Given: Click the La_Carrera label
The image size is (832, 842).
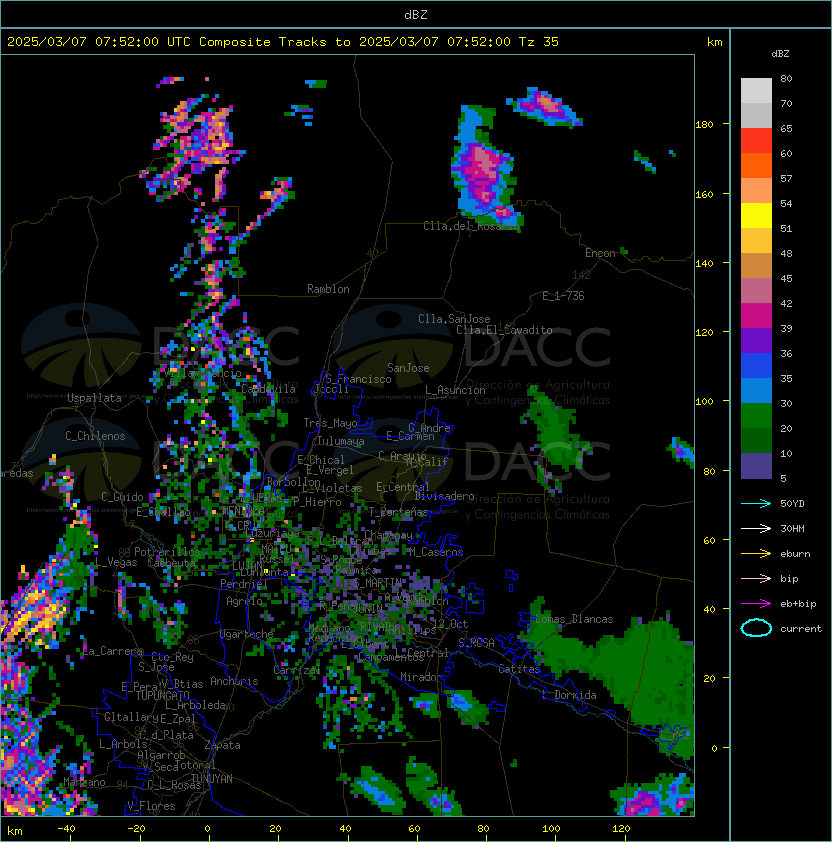Looking at the screenshot, I should point(113,651).
